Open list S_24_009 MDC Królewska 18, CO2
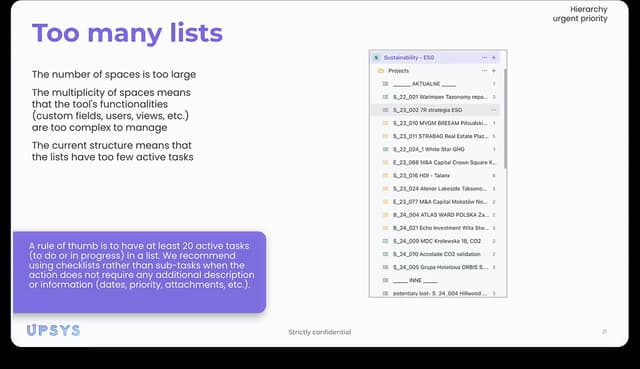Viewport: 640px width, 369px height. (437, 241)
